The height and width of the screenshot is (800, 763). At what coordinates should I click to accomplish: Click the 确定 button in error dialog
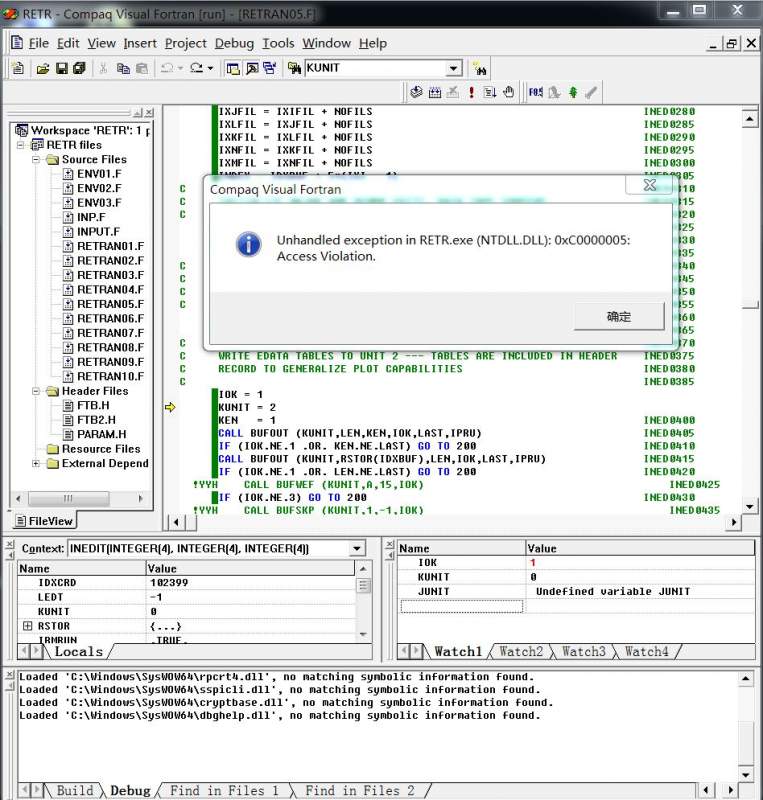click(x=619, y=316)
